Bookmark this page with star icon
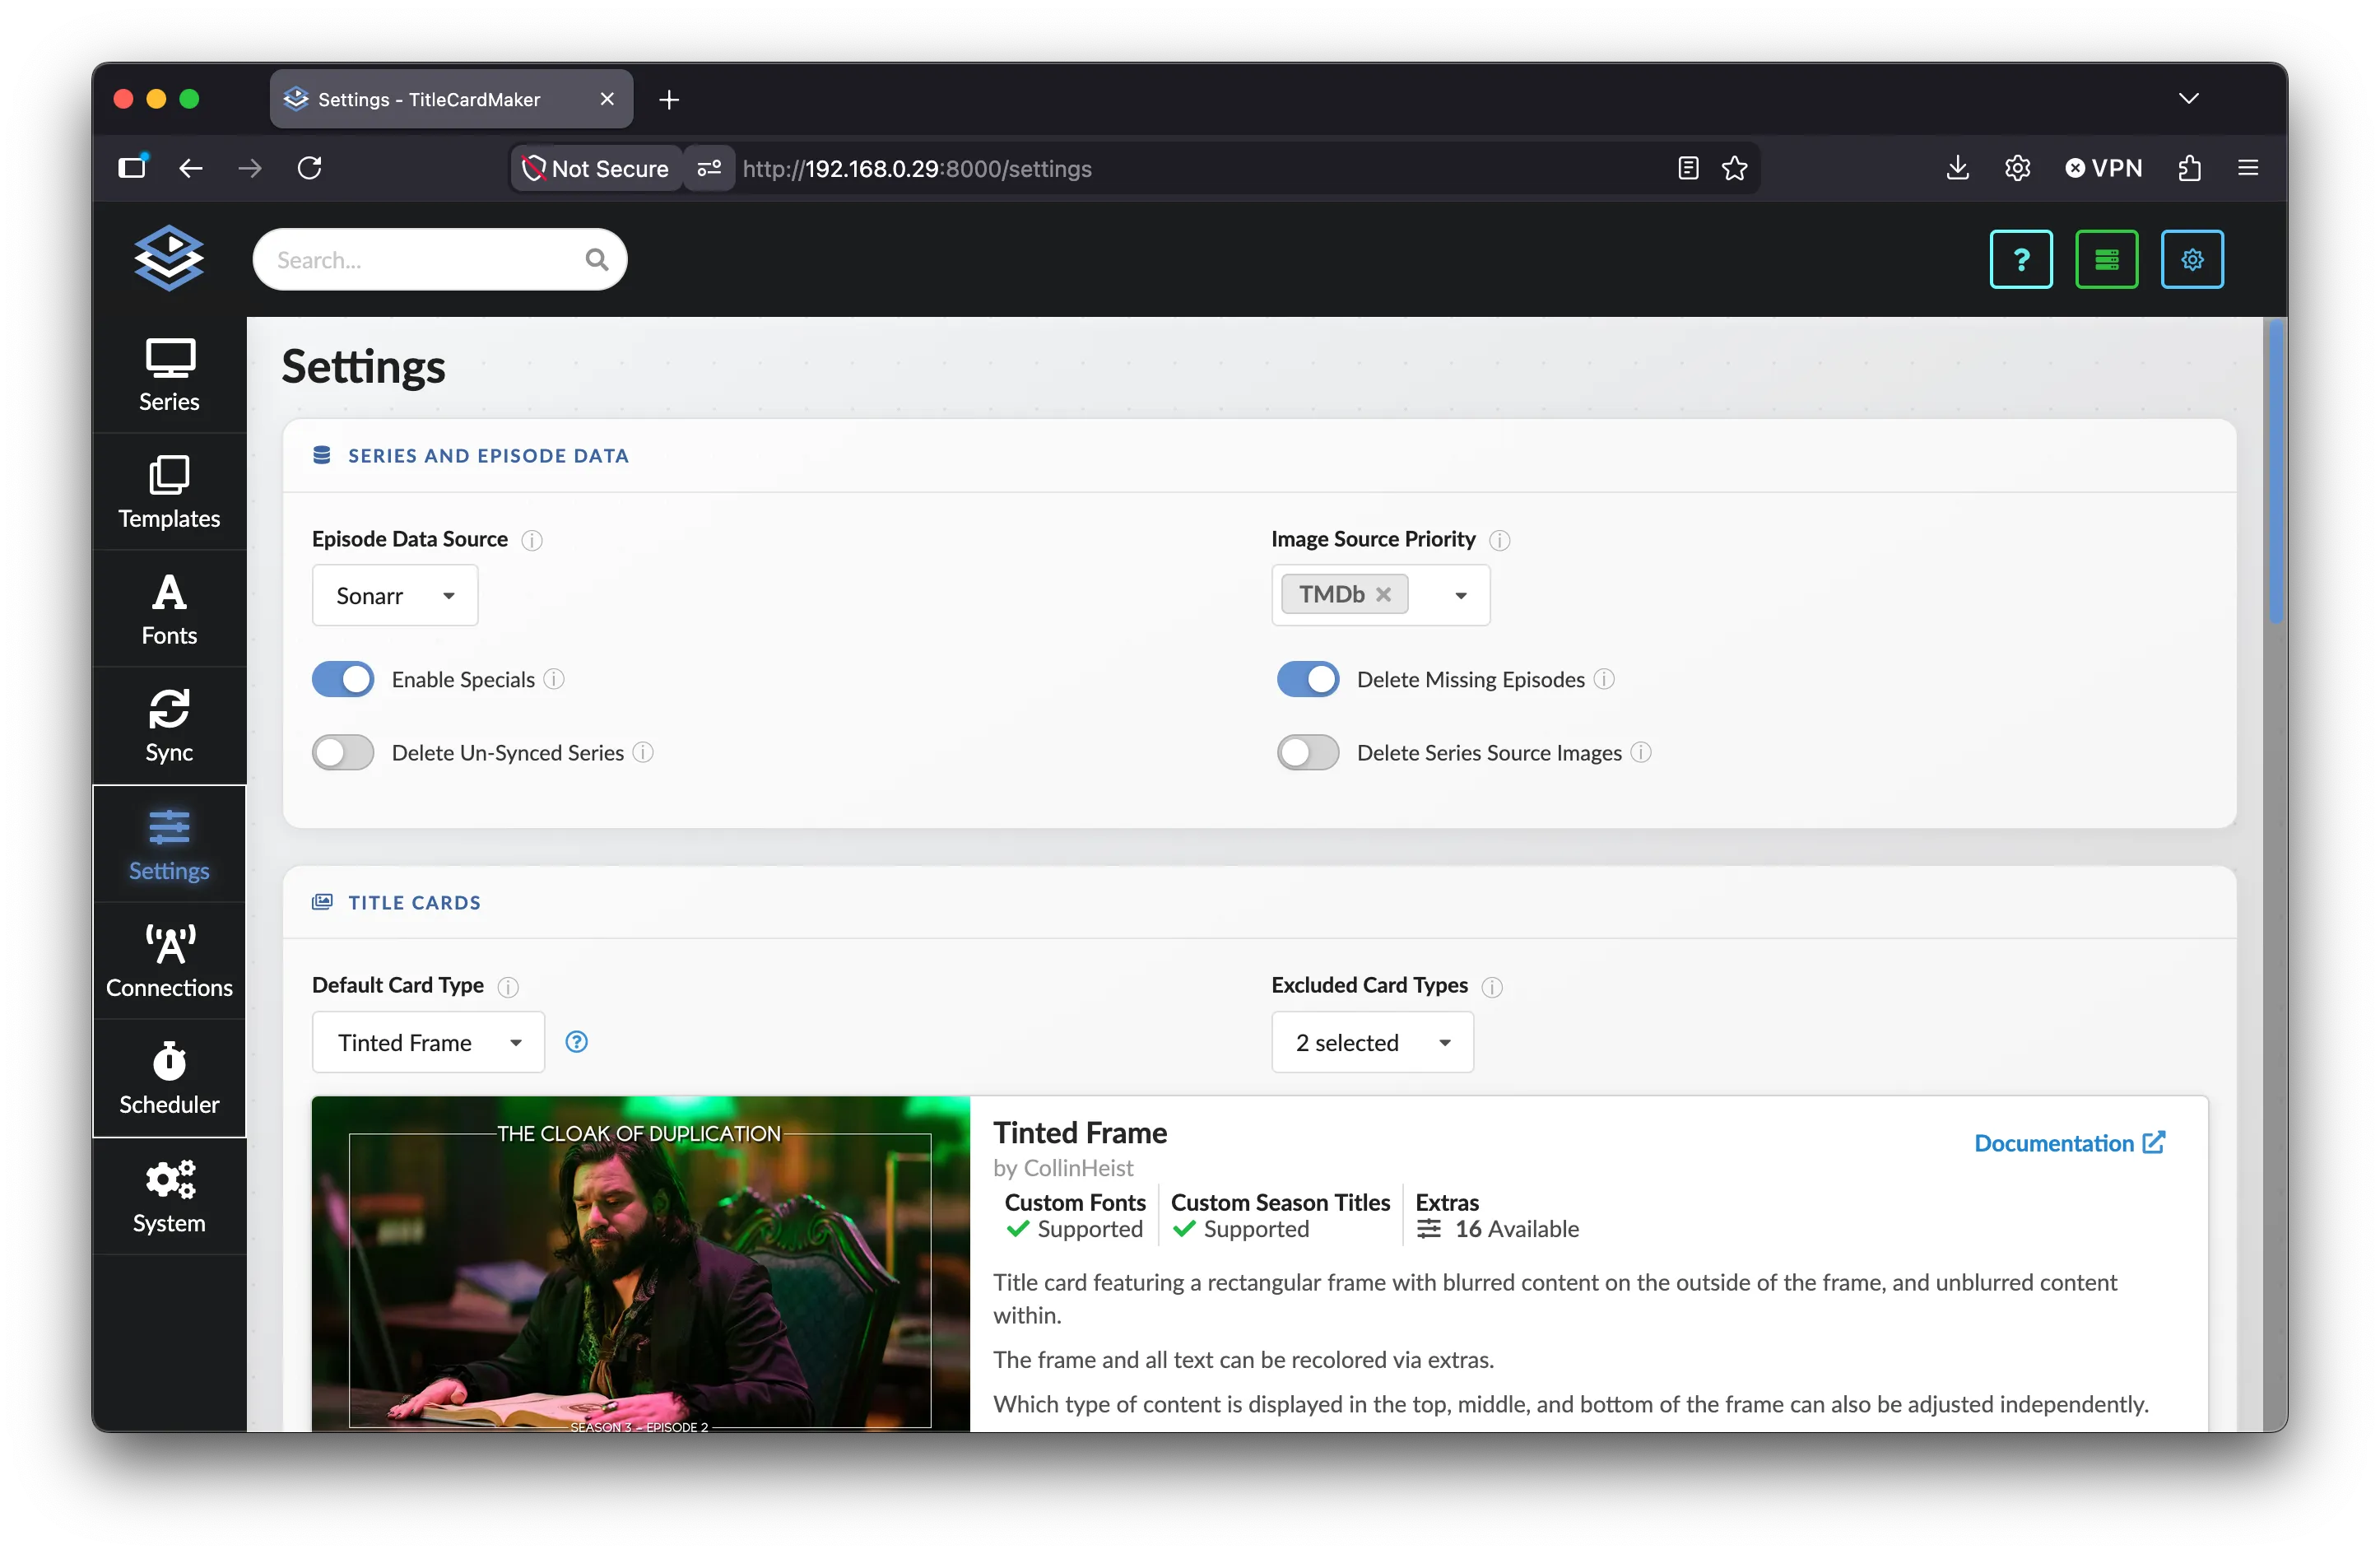The width and height of the screenshot is (2380, 1554). (x=1735, y=168)
